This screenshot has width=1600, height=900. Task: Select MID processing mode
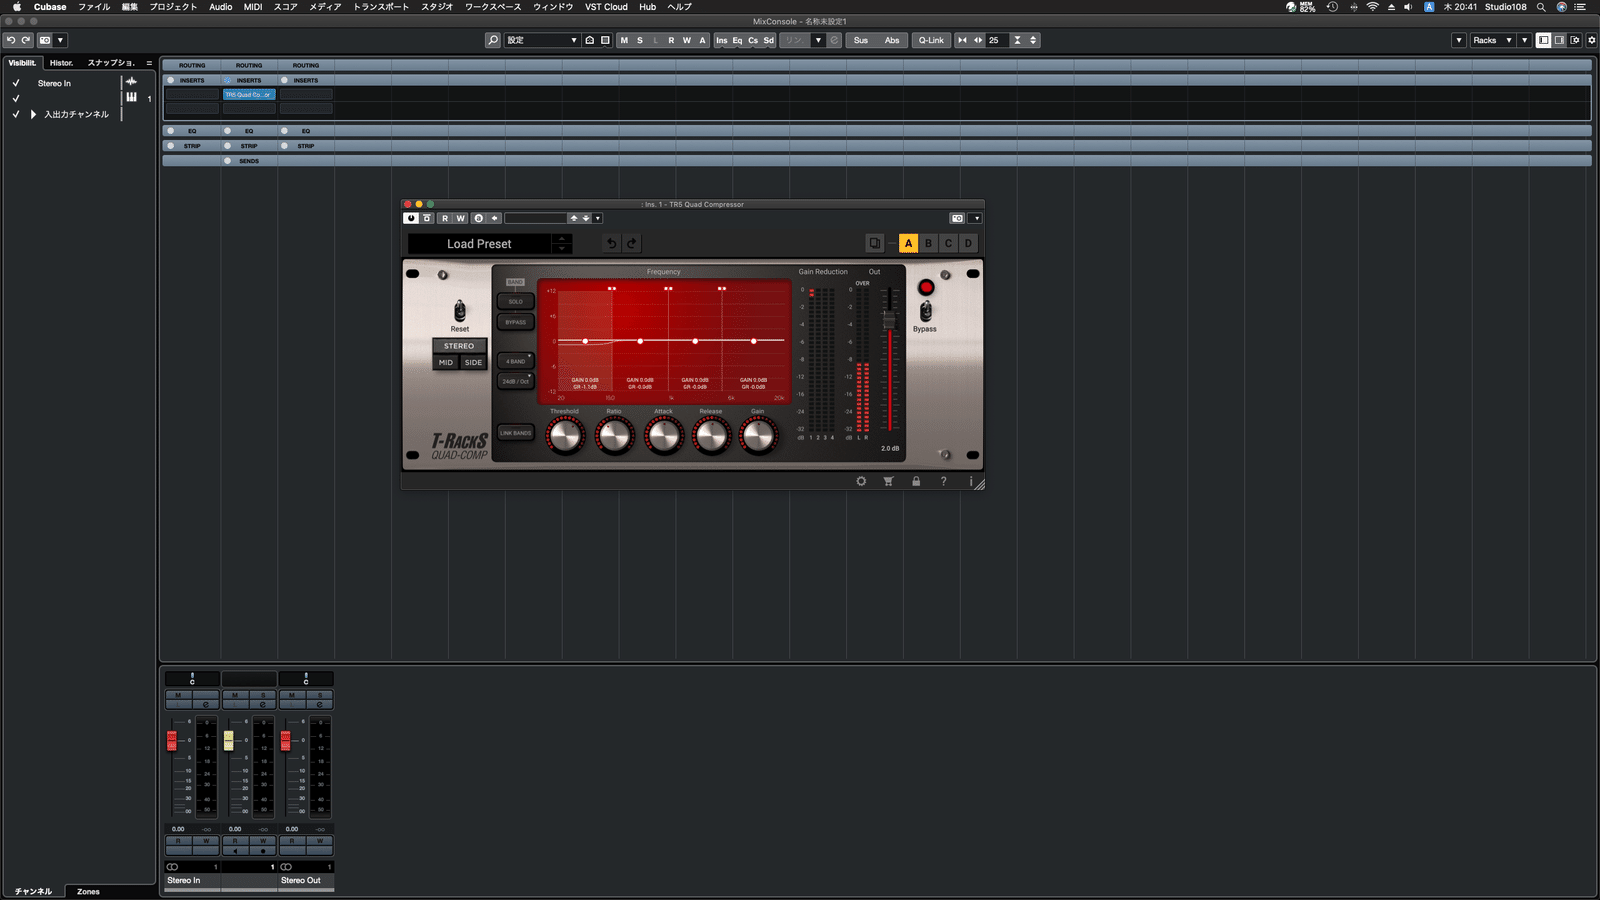446,362
